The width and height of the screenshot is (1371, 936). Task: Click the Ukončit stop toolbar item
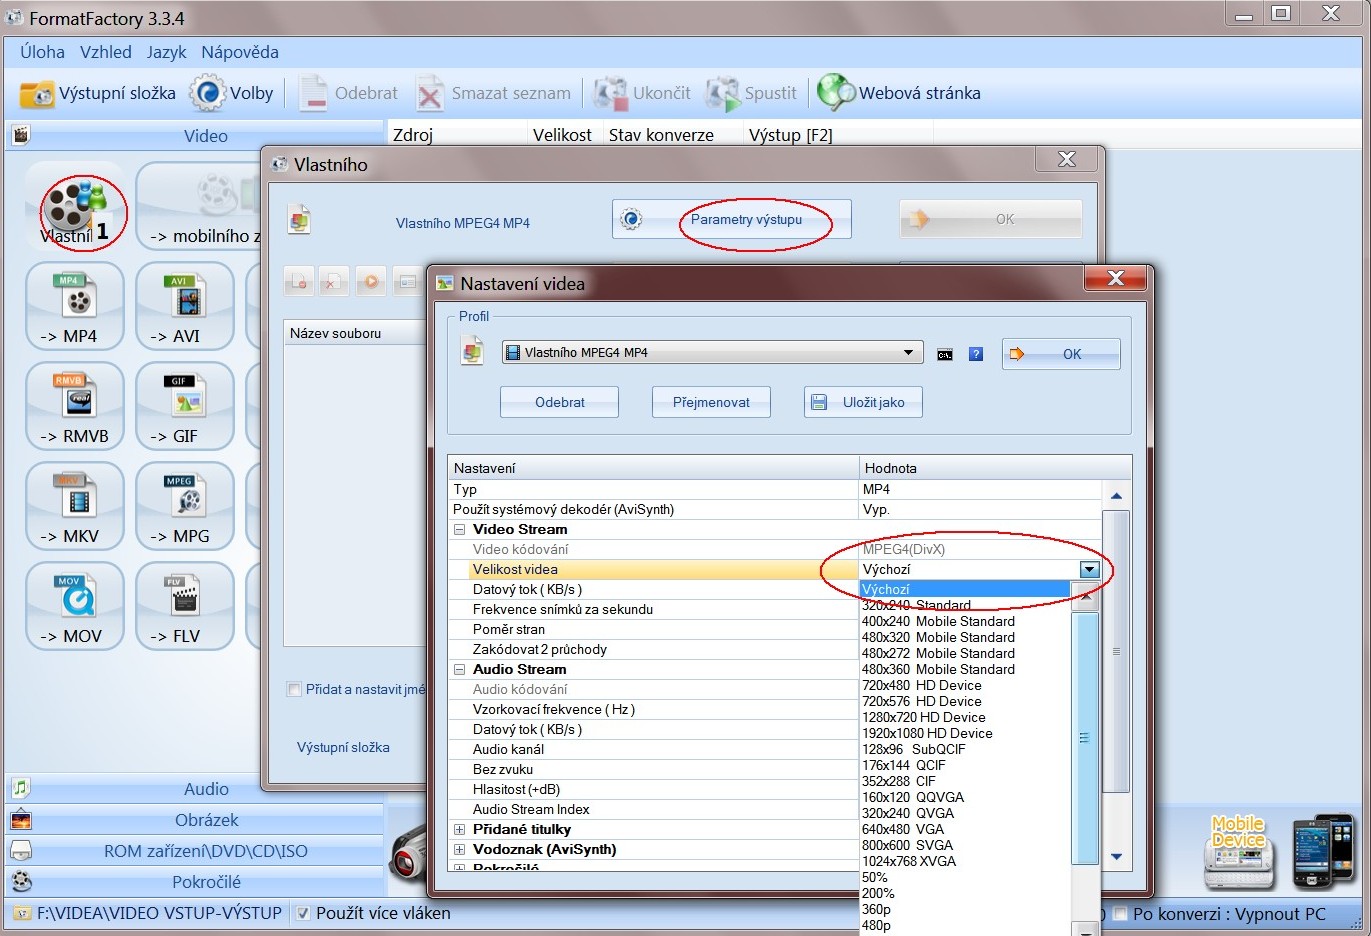point(642,93)
